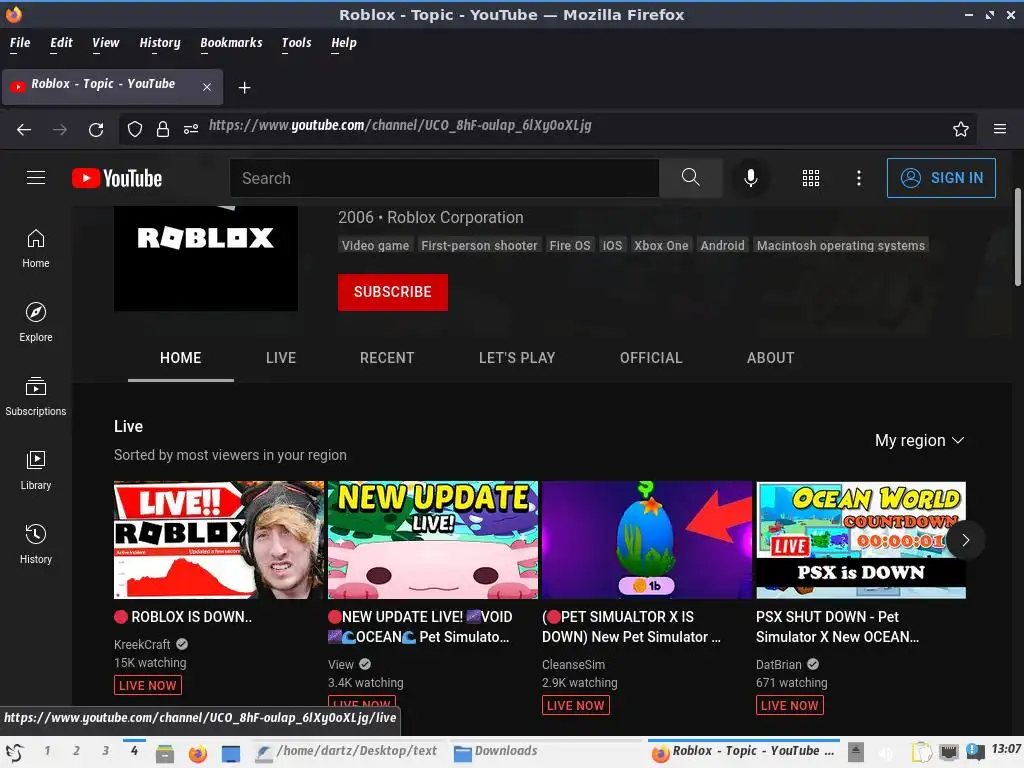
Task: Start voice search with the microphone icon
Action: tap(751, 178)
